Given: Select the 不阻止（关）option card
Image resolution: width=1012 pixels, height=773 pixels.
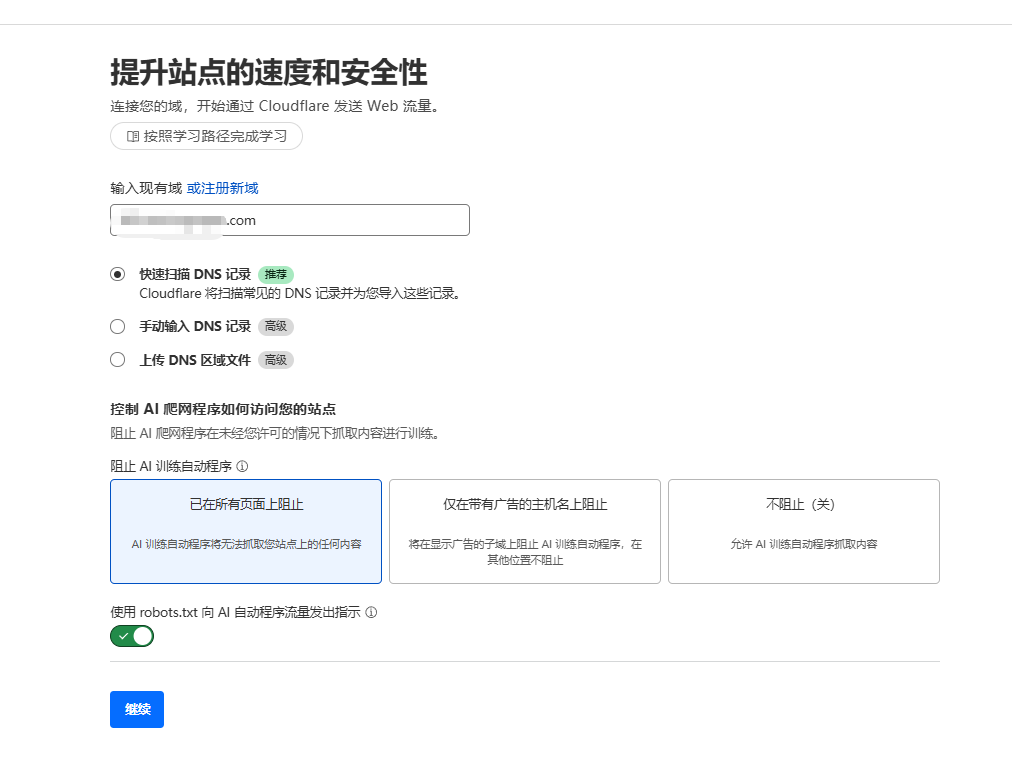Looking at the screenshot, I should (x=803, y=531).
